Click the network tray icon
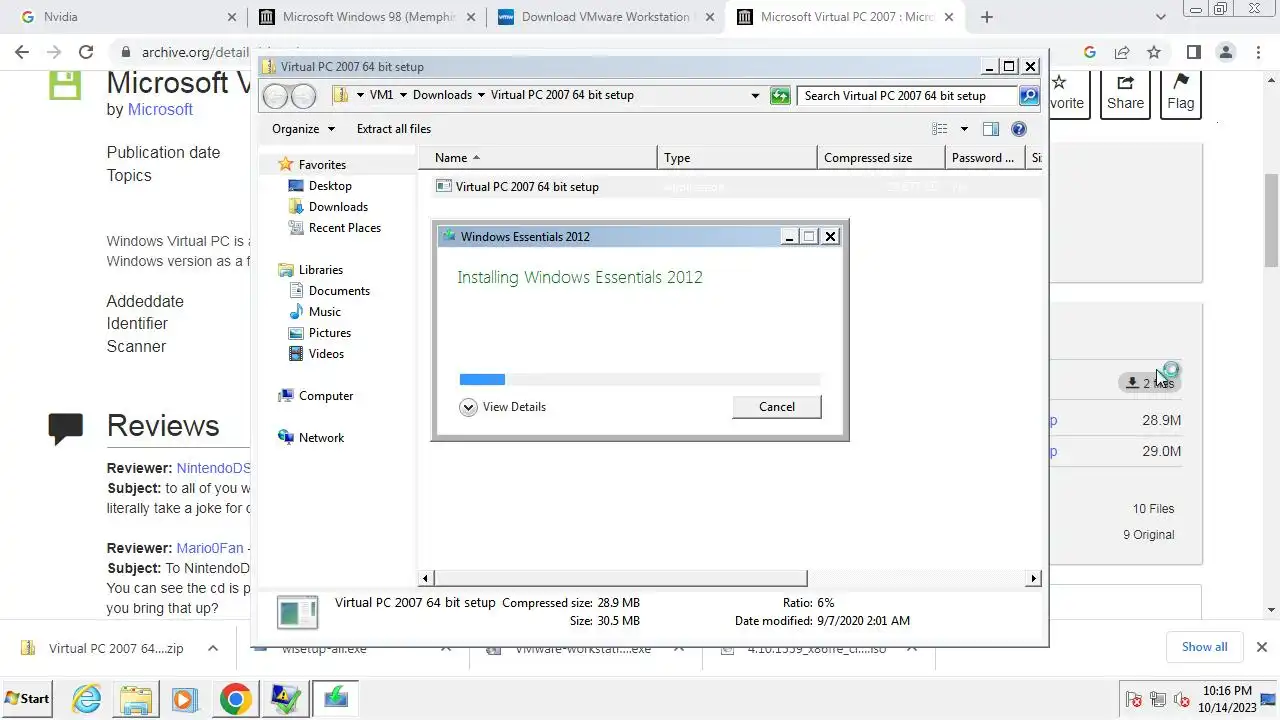This screenshot has height=720, width=1280. click(x=1158, y=699)
